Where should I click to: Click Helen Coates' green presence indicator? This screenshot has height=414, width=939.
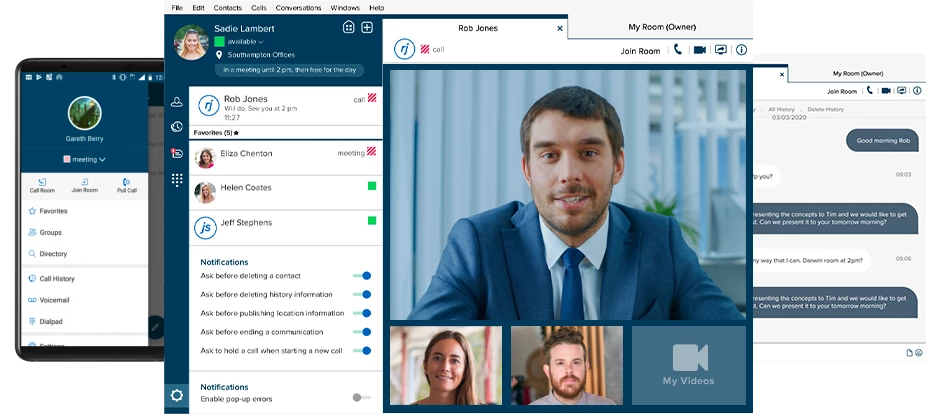[x=372, y=186]
